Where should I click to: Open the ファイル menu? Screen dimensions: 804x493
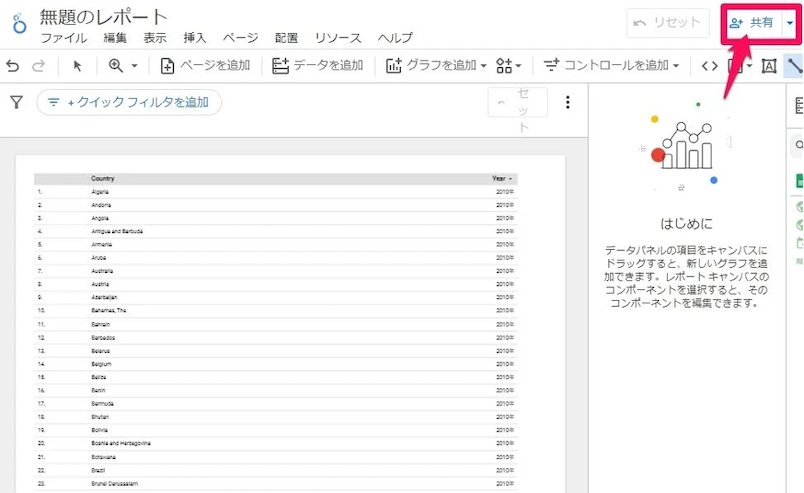coord(63,38)
